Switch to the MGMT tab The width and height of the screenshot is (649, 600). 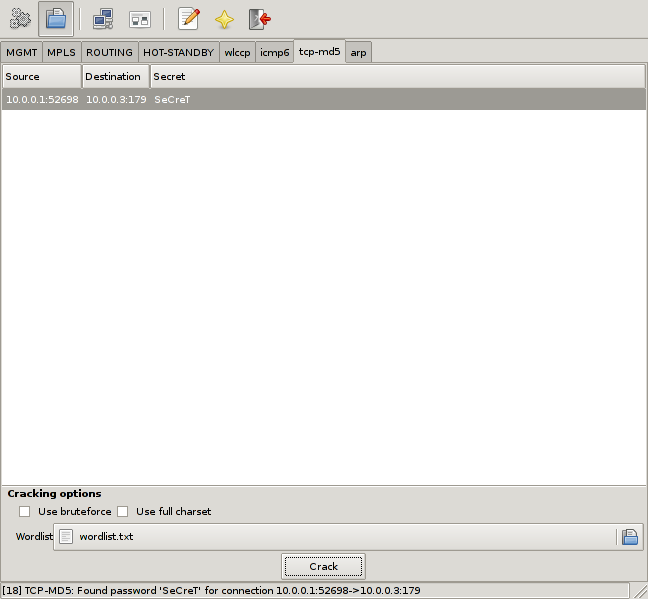[22, 53]
